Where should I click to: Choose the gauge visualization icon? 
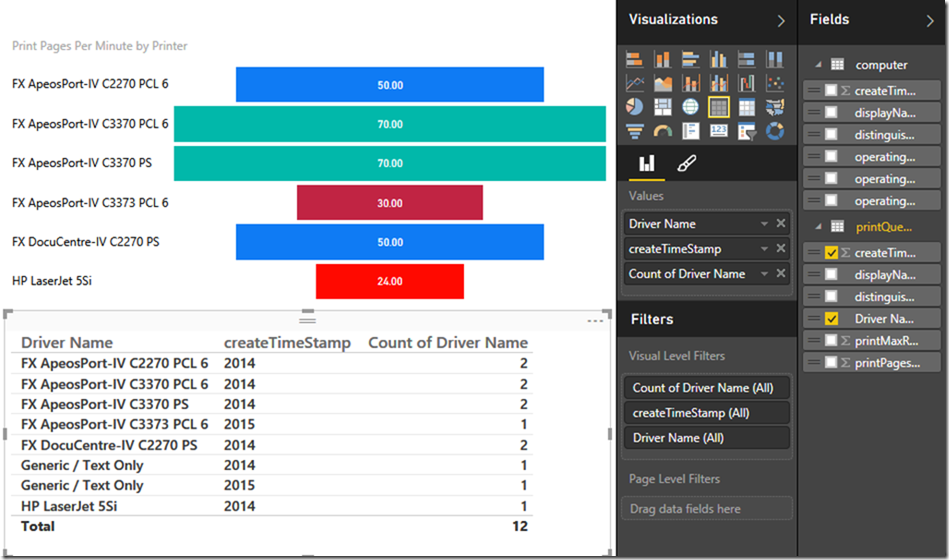click(663, 131)
